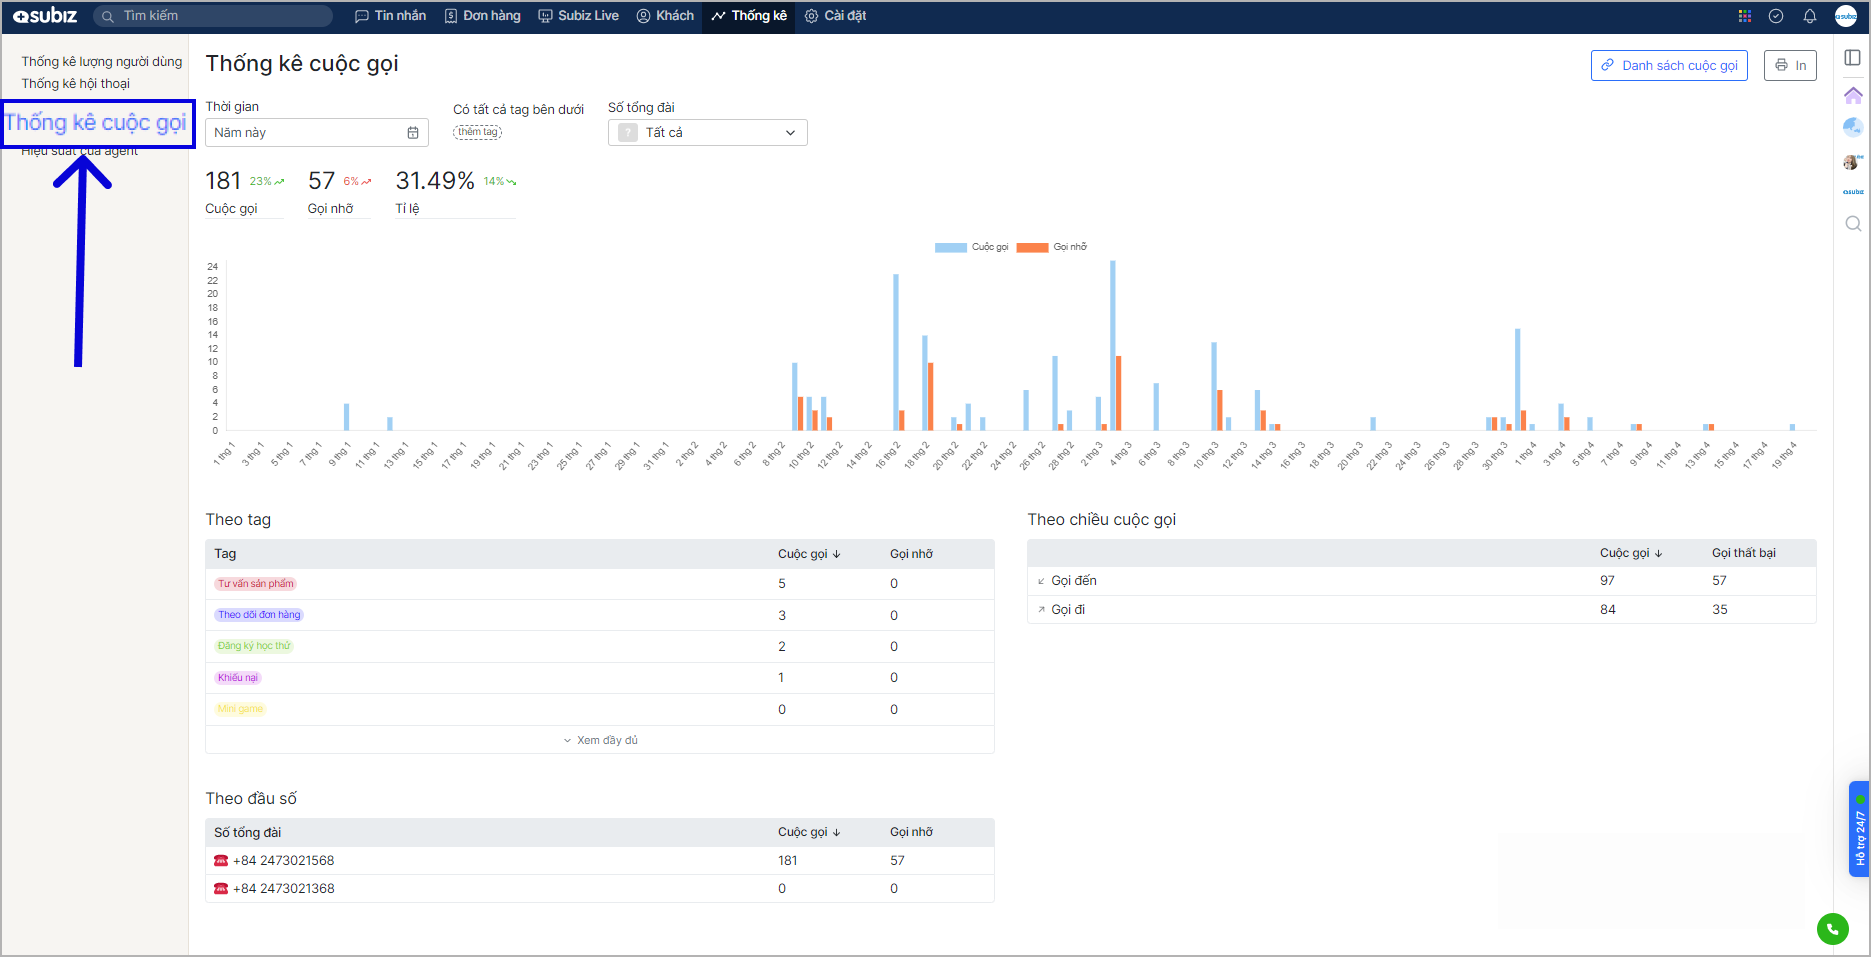Open the account avatar in top bar
This screenshot has height=957, width=1871.
1845,16
